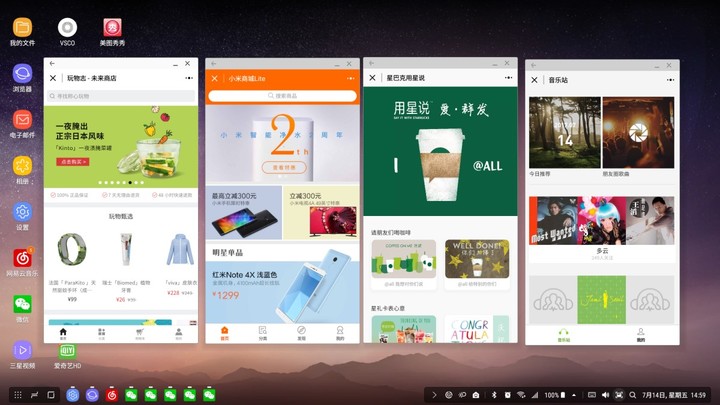720x405 pixels.
Task: Open the more menu in the 小米商城Lite window
Action: [x=350, y=79]
